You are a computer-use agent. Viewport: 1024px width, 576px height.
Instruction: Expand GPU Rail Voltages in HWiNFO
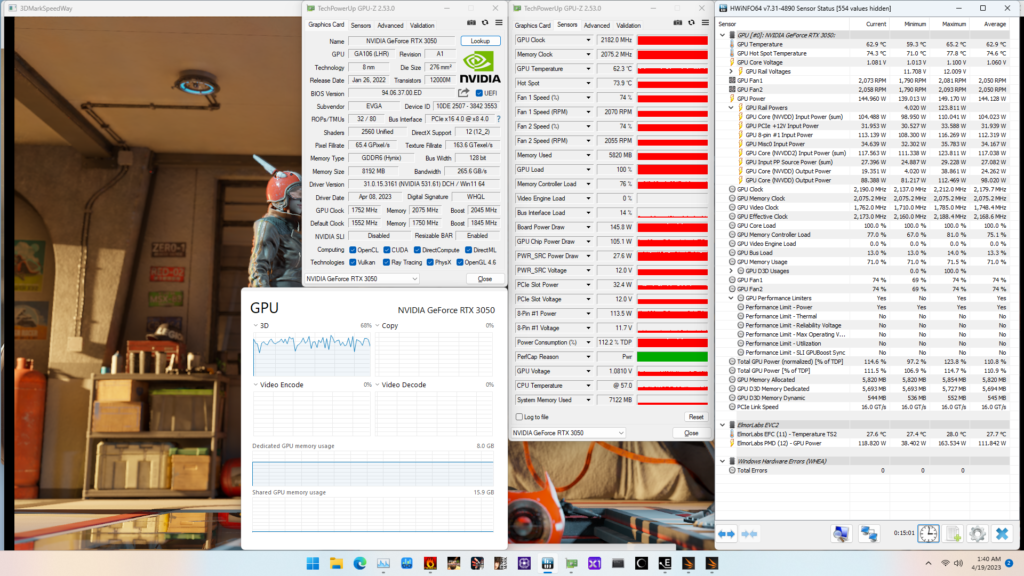731,71
